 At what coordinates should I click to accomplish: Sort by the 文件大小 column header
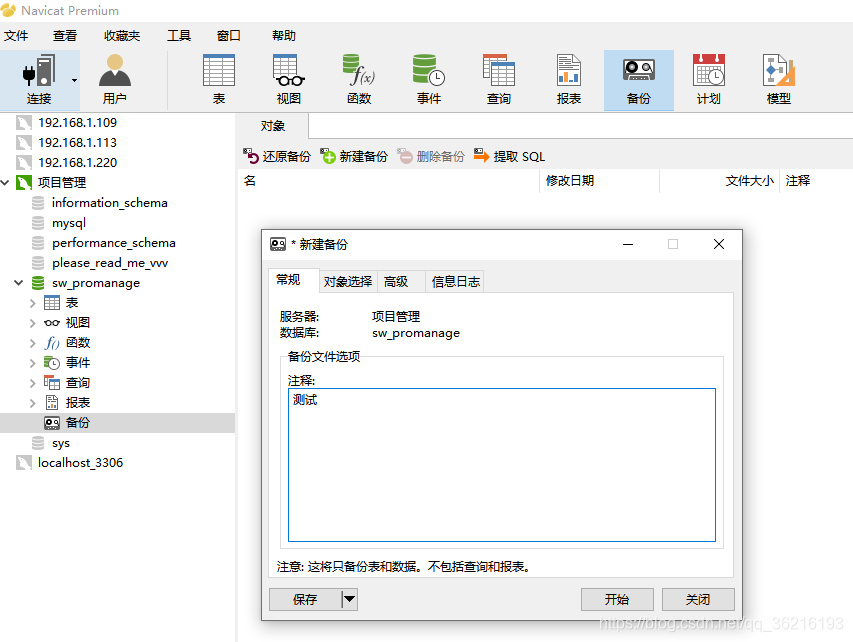pos(719,181)
